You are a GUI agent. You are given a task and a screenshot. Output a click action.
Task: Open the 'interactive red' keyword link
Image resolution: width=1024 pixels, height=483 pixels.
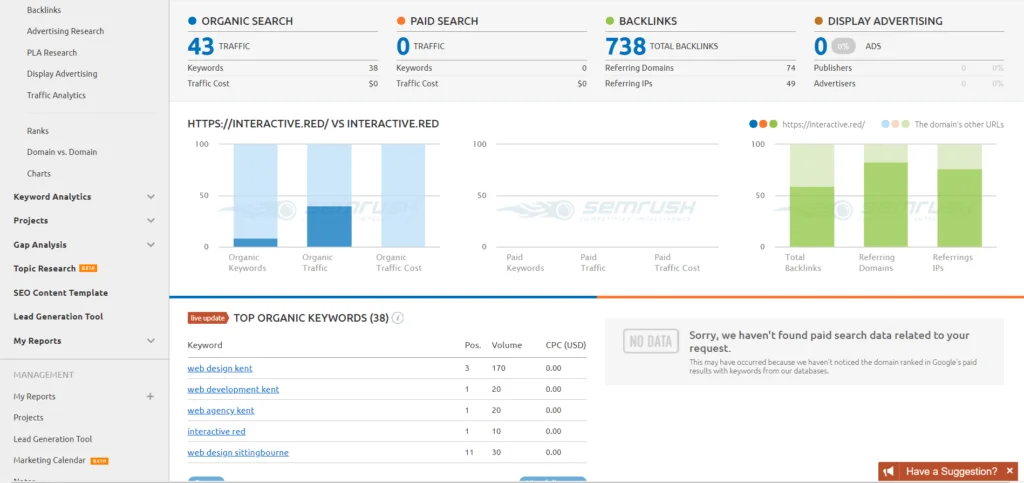(x=216, y=431)
